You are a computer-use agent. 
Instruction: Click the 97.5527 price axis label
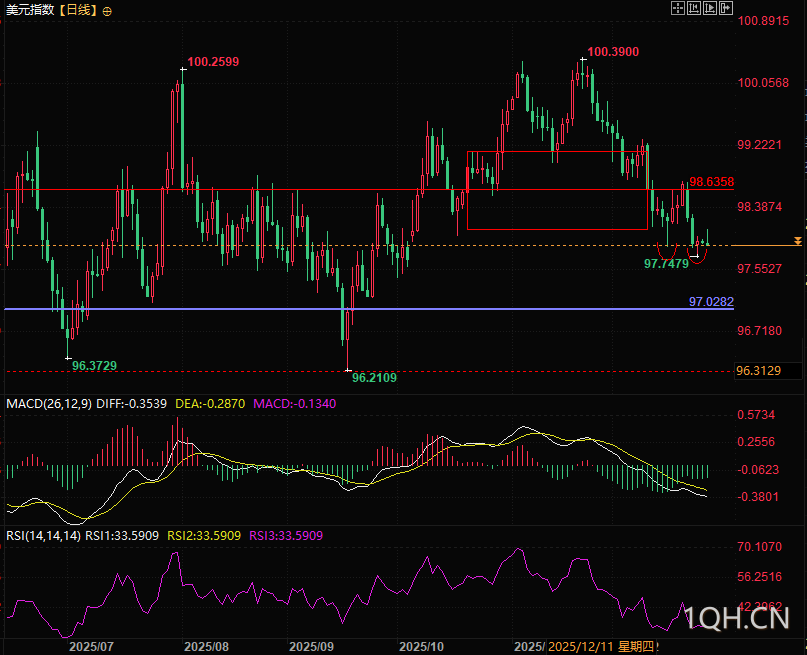click(x=759, y=269)
